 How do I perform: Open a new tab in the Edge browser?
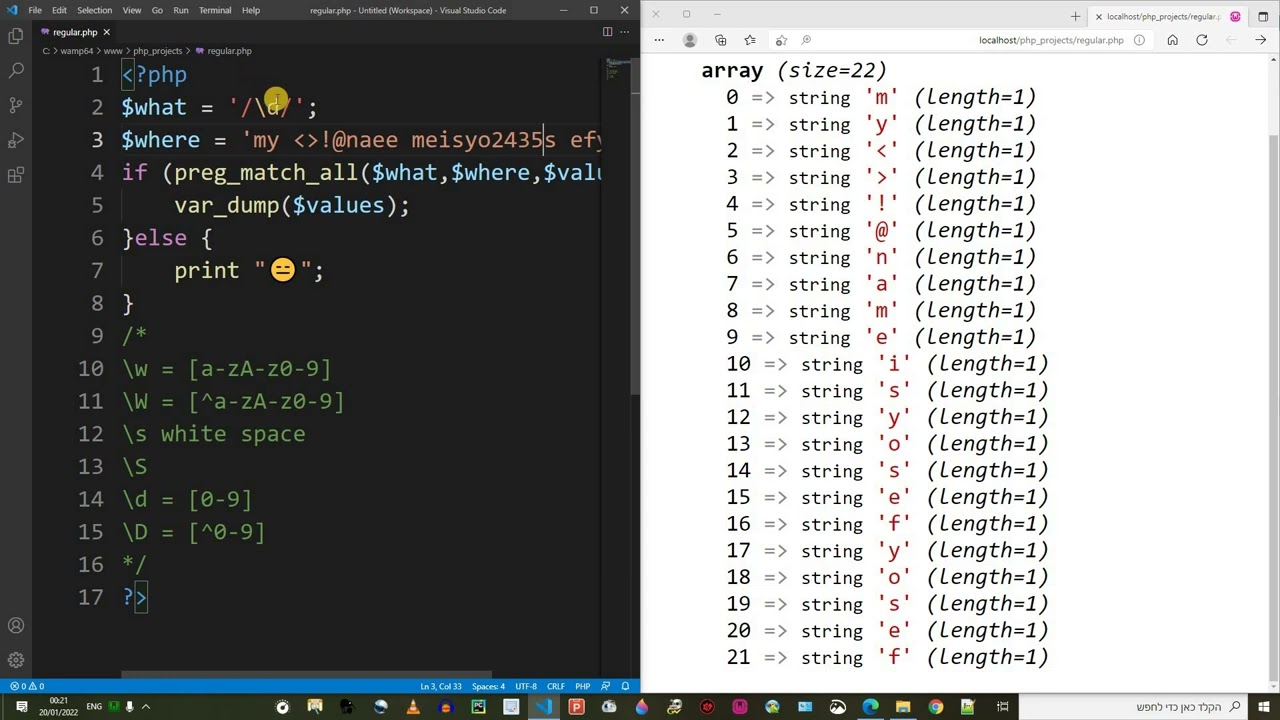click(x=1075, y=16)
